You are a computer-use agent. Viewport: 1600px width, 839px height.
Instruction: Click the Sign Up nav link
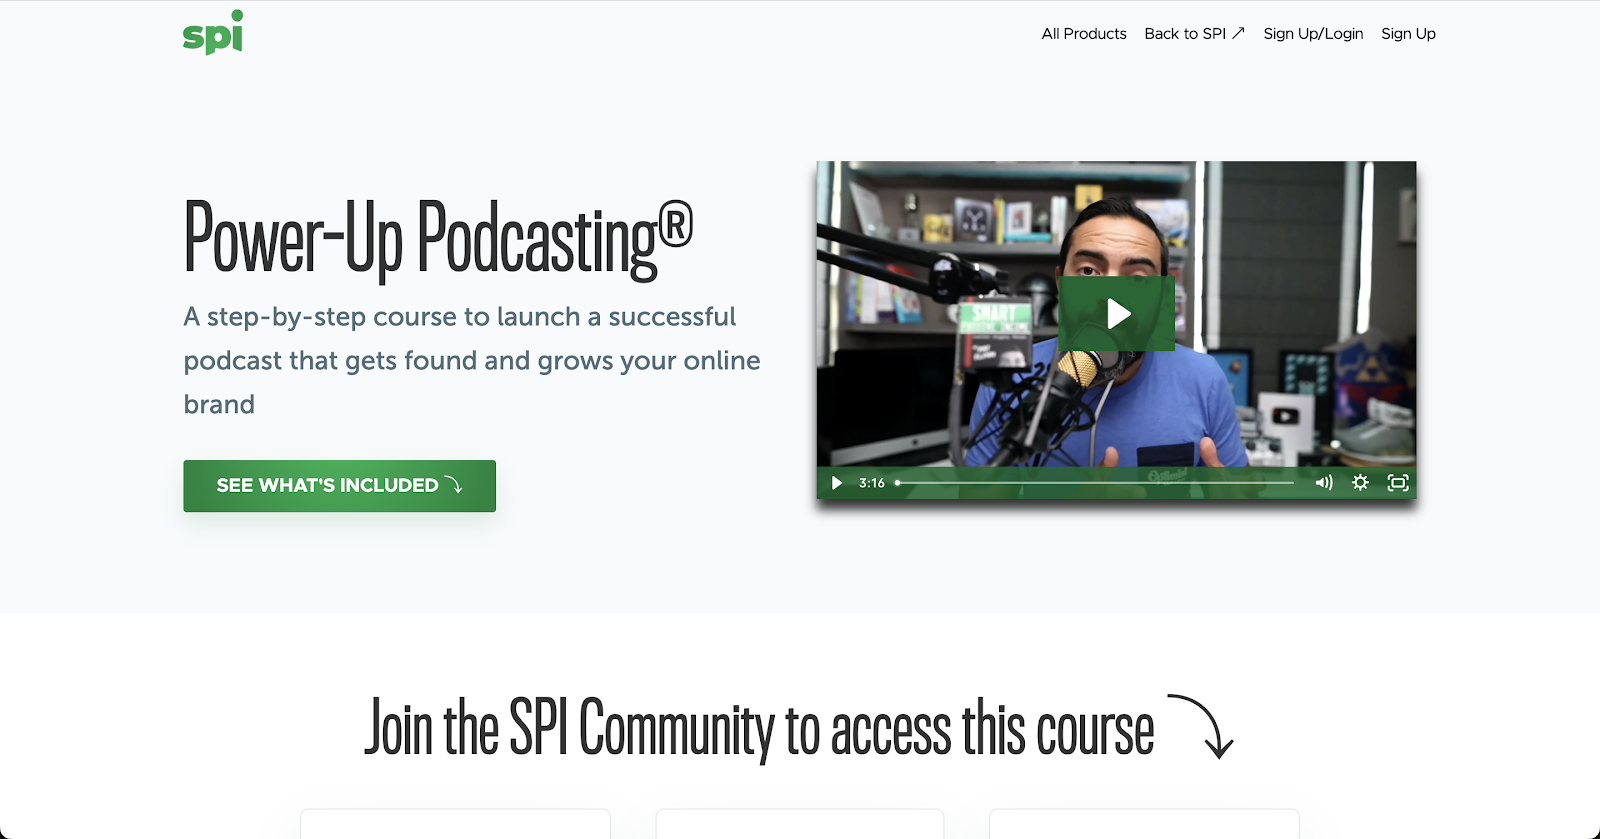pyautogui.click(x=1408, y=33)
